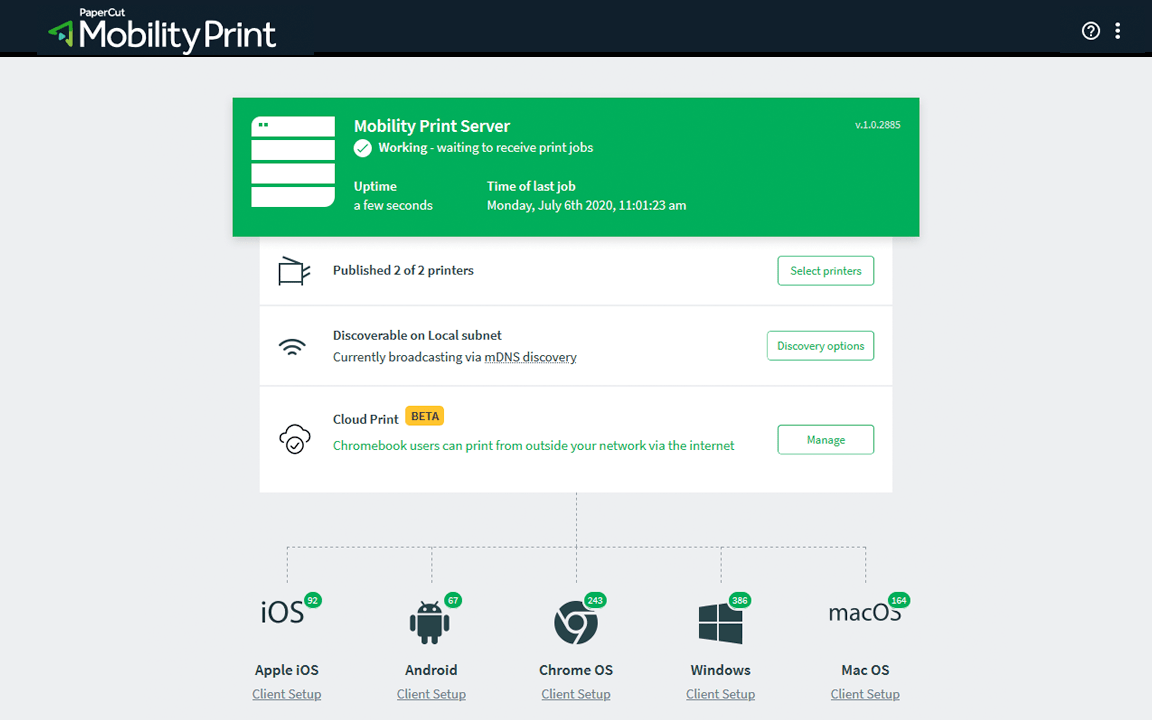Click the 'Time of last job' label
The image size is (1152, 720).
(x=531, y=187)
